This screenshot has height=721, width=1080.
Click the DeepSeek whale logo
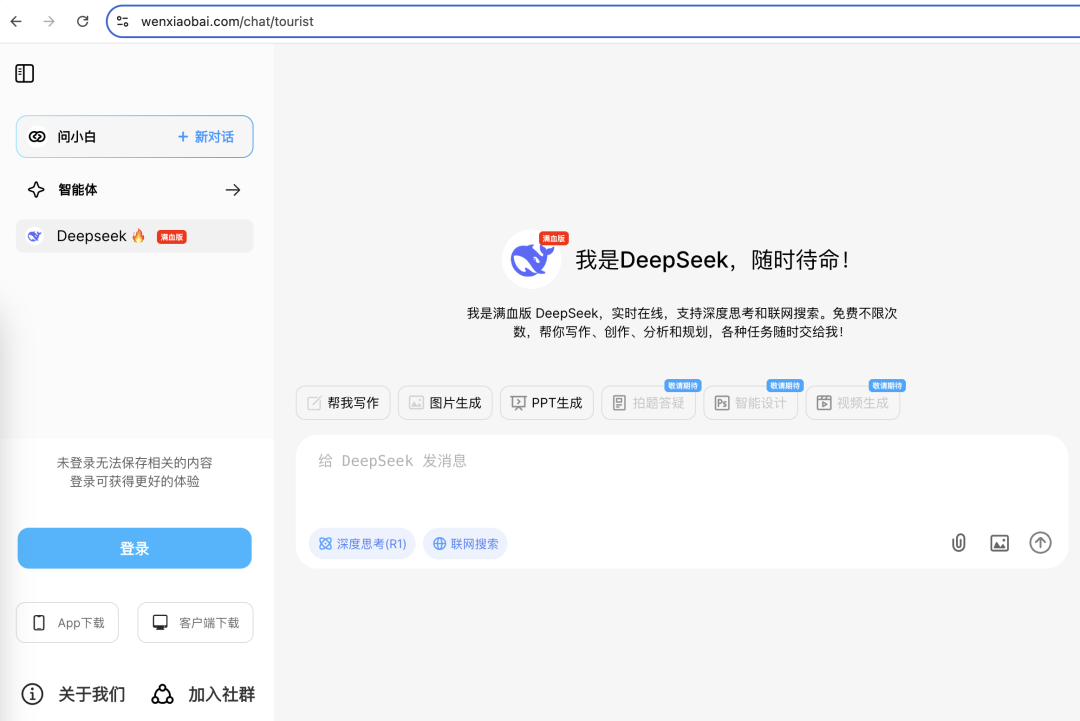coord(531,260)
